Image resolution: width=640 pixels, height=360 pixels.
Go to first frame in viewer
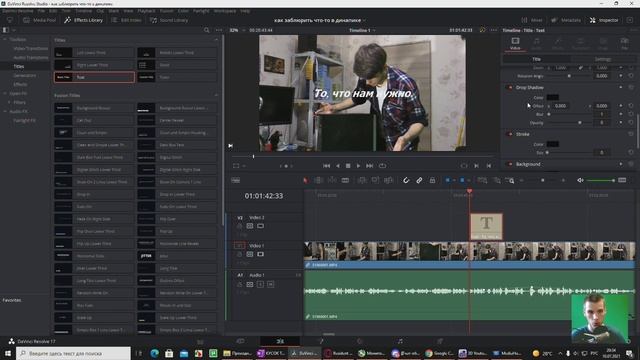click(327, 166)
